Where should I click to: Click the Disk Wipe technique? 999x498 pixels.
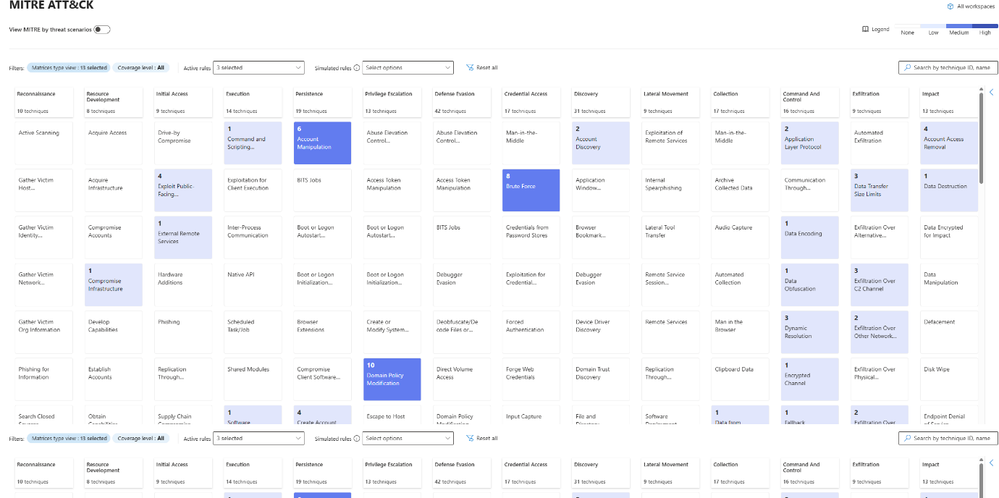click(x=949, y=380)
